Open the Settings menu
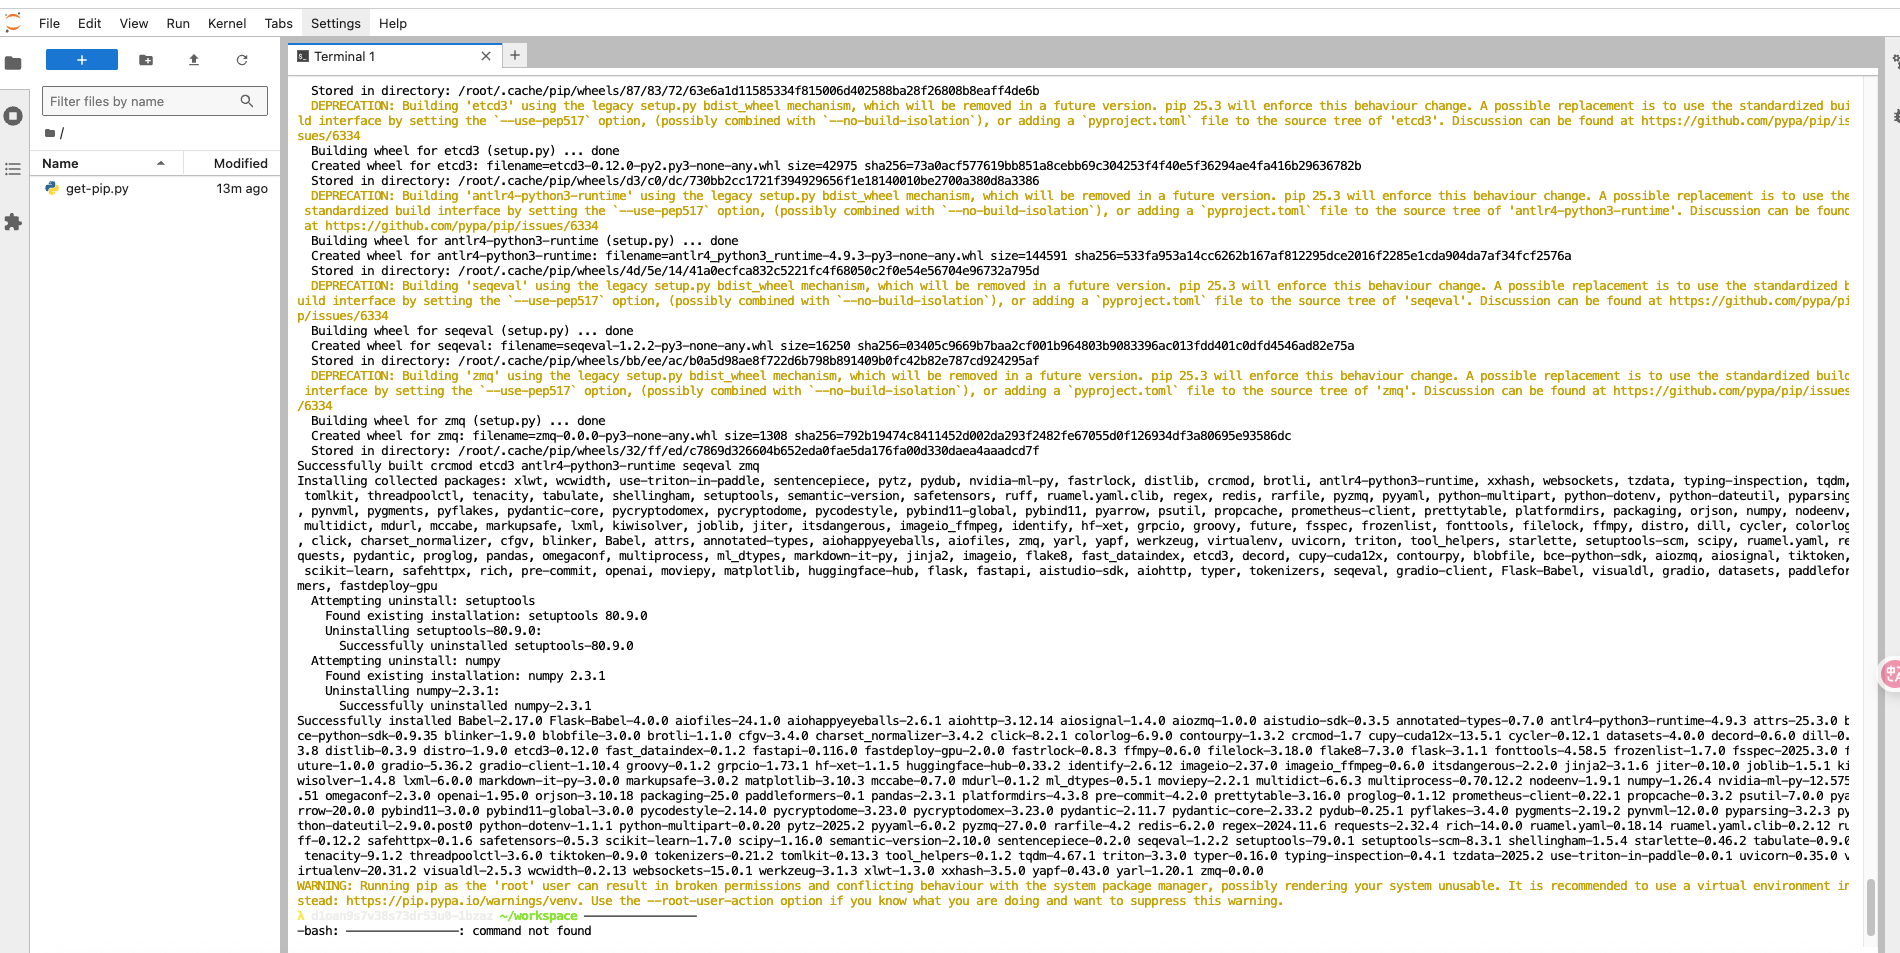The image size is (1900, 953). click(336, 23)
